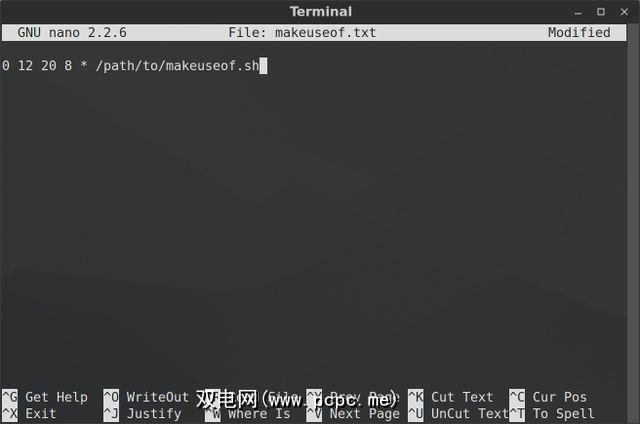Screen dimensions: 640x424
Task: Click the ^J Justify shortcut
Action: click(x=142, y=413)
